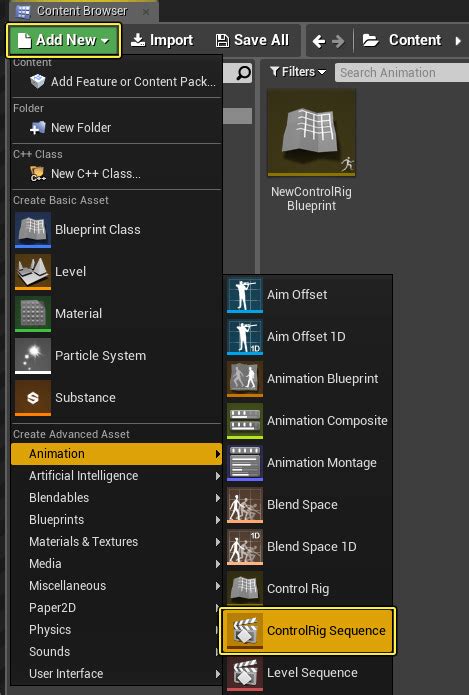This screenshot has width=469, height=695.
Task: Click the Substance icon
Action: click(33, 398)
